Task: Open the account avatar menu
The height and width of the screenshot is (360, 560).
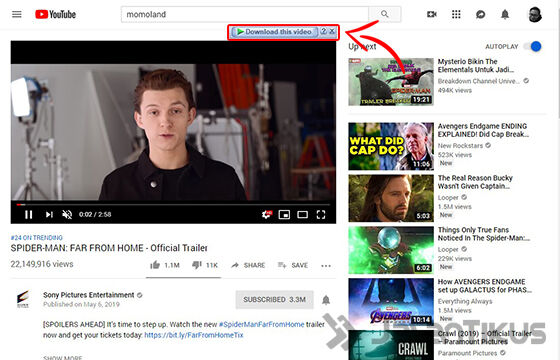Action: (535, 14)
